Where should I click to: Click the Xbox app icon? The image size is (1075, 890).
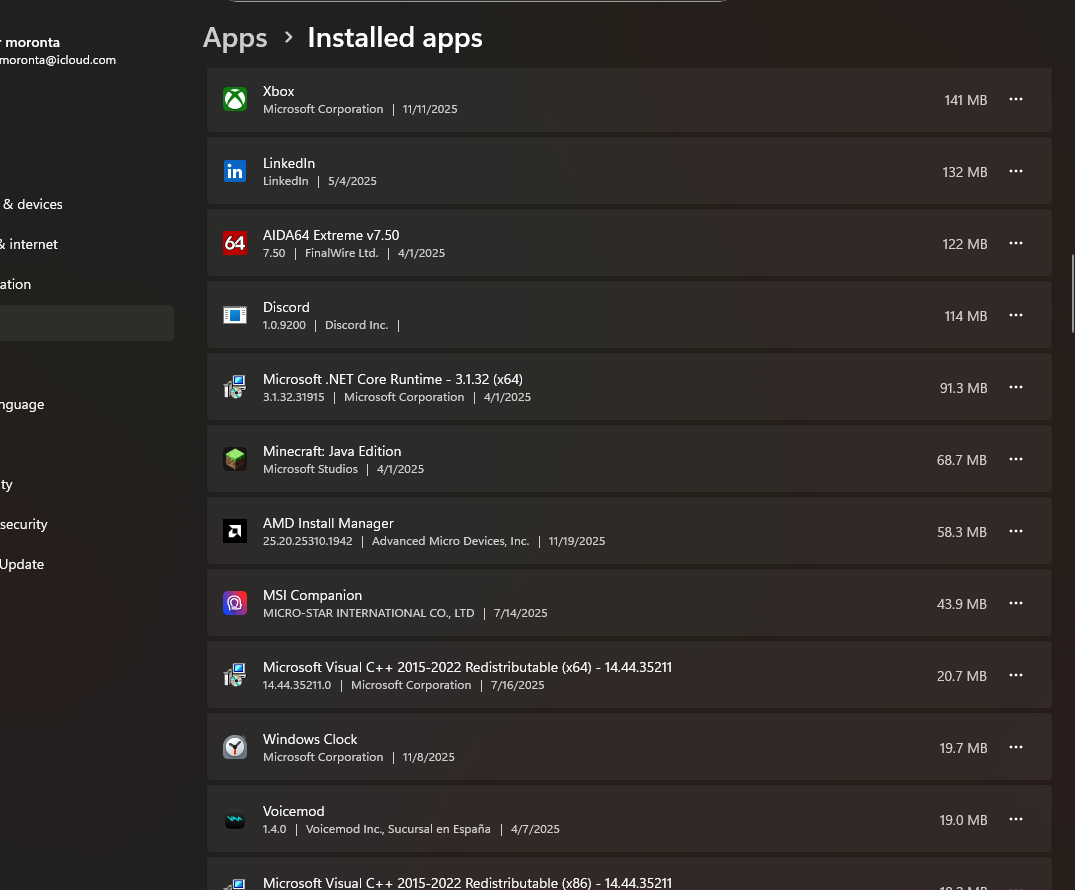click(235, 100)
